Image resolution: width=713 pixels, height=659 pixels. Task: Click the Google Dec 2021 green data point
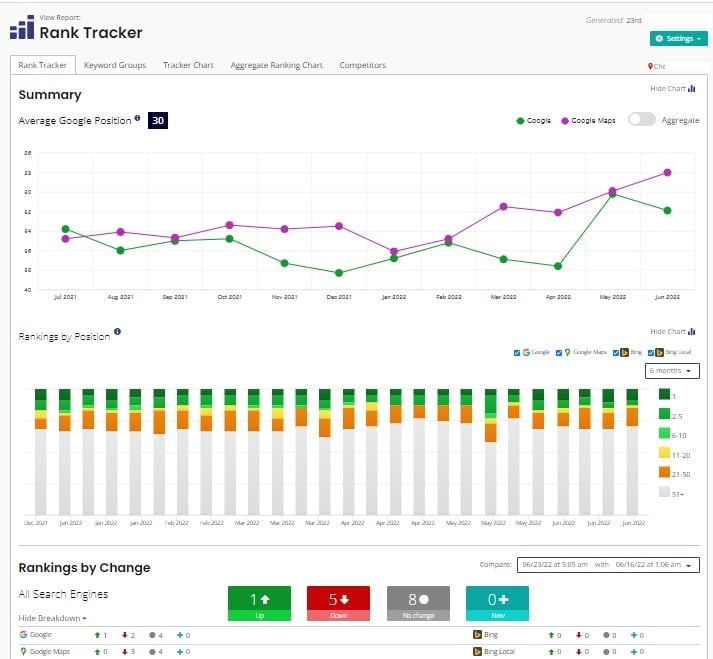tap(339, 273)
